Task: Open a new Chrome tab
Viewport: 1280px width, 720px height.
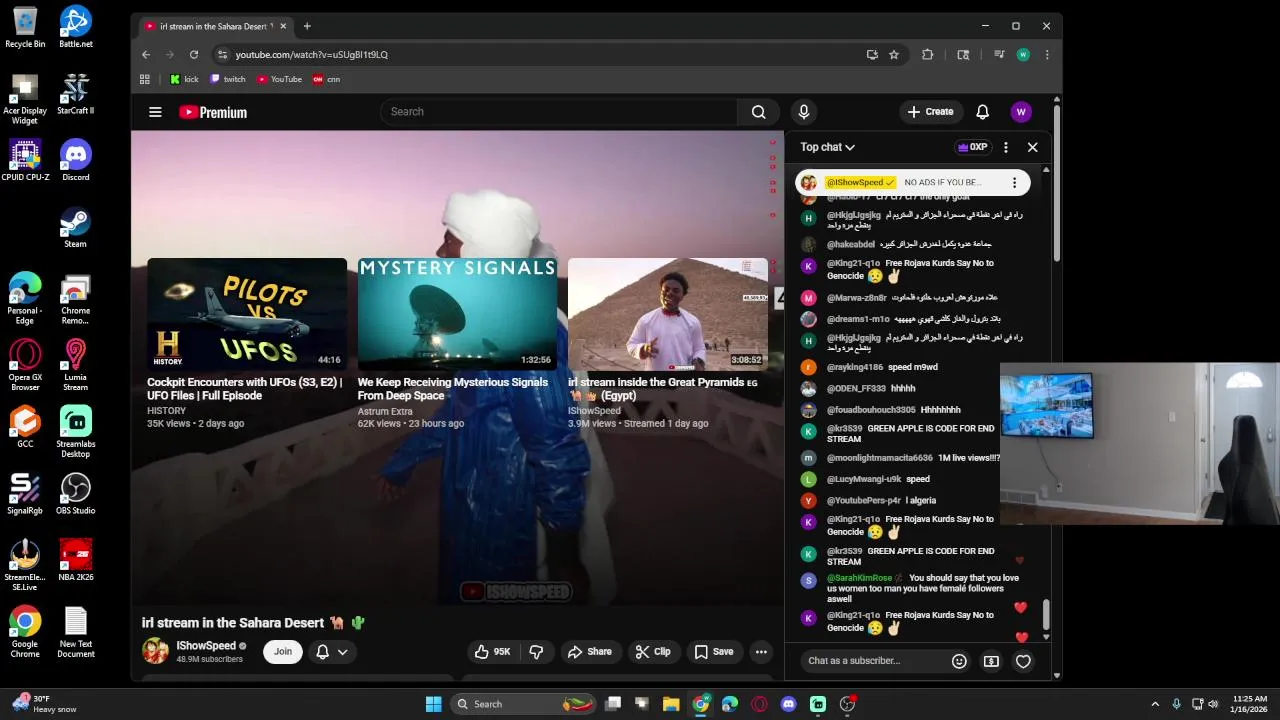Action: pyautogui.click(x=307, y=26)
